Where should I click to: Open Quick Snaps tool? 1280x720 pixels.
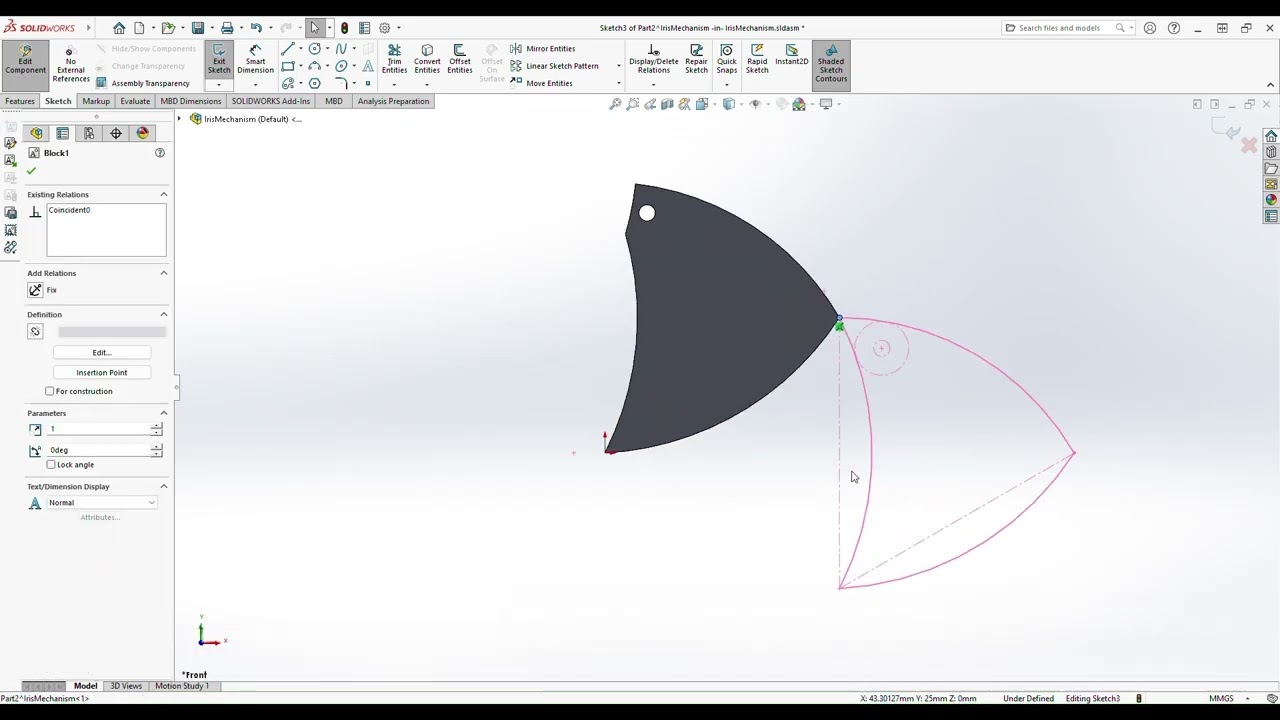tap(727, 60)
